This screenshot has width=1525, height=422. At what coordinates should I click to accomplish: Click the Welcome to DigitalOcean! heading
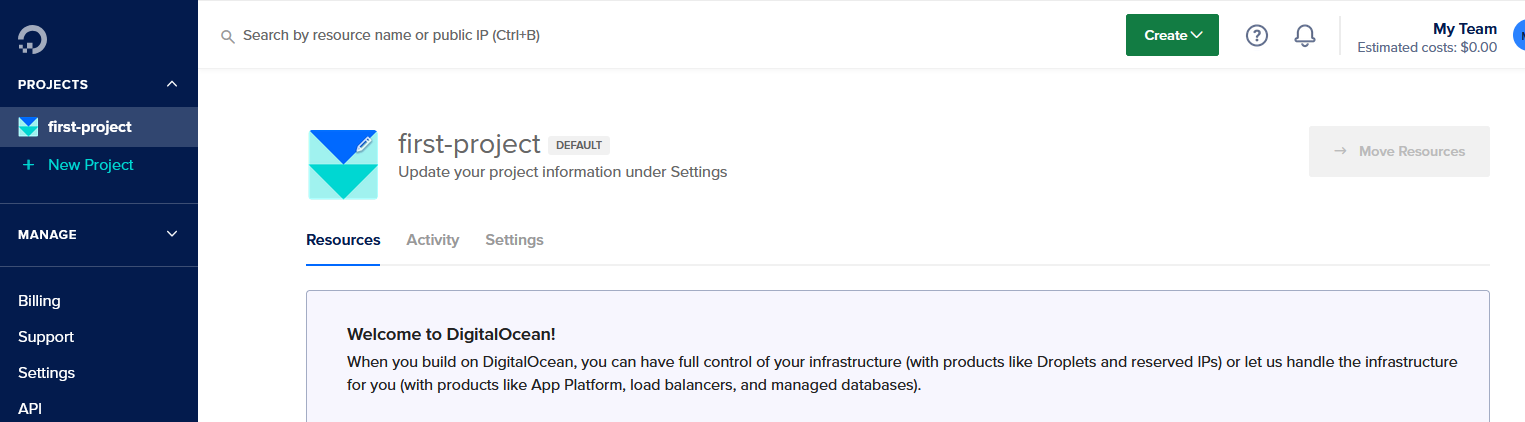pos(451,334)
